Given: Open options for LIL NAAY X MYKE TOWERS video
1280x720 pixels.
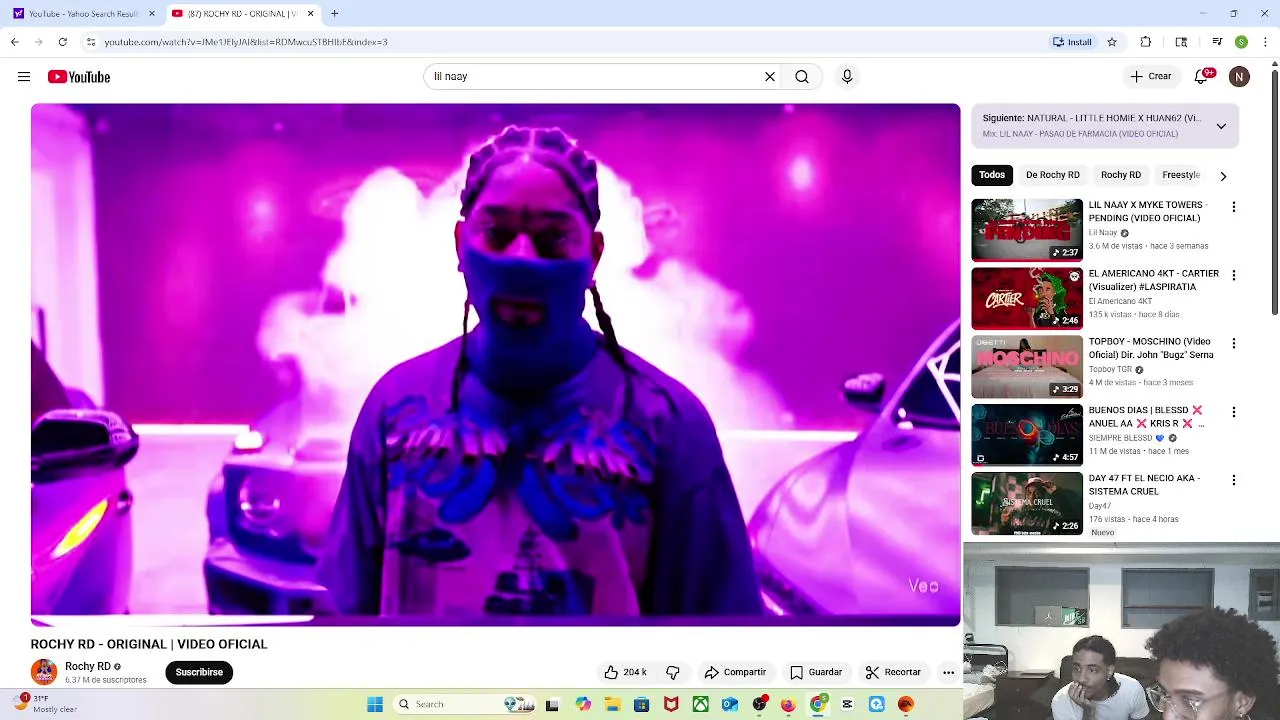Looking at the screenshot, I should click(1234, 206).
